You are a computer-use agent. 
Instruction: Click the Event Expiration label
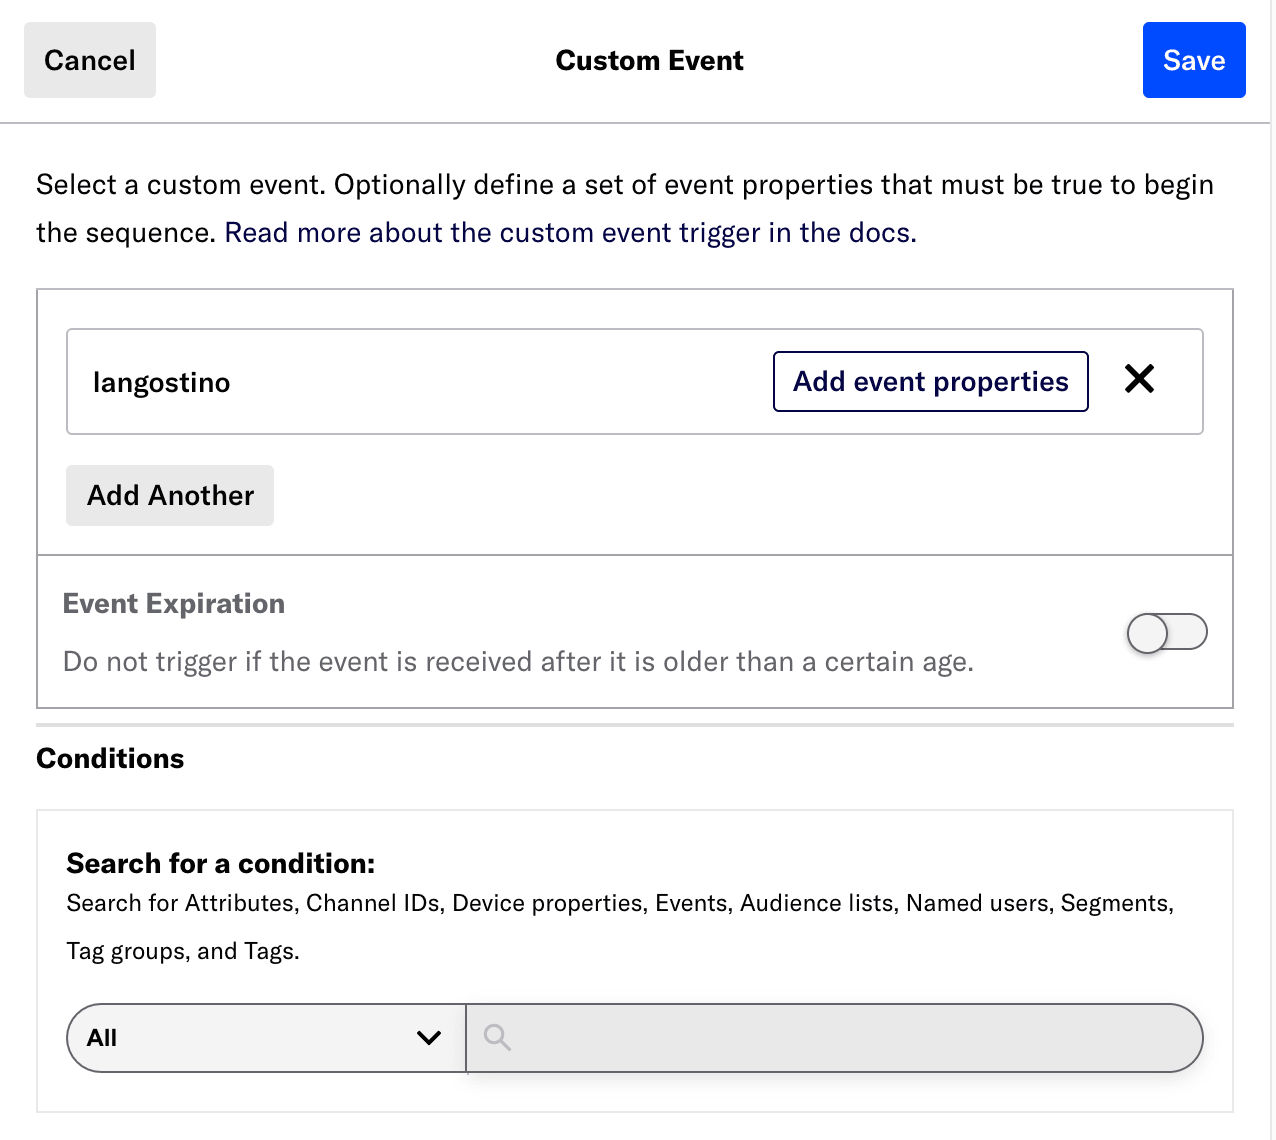(x=174, y=604)
